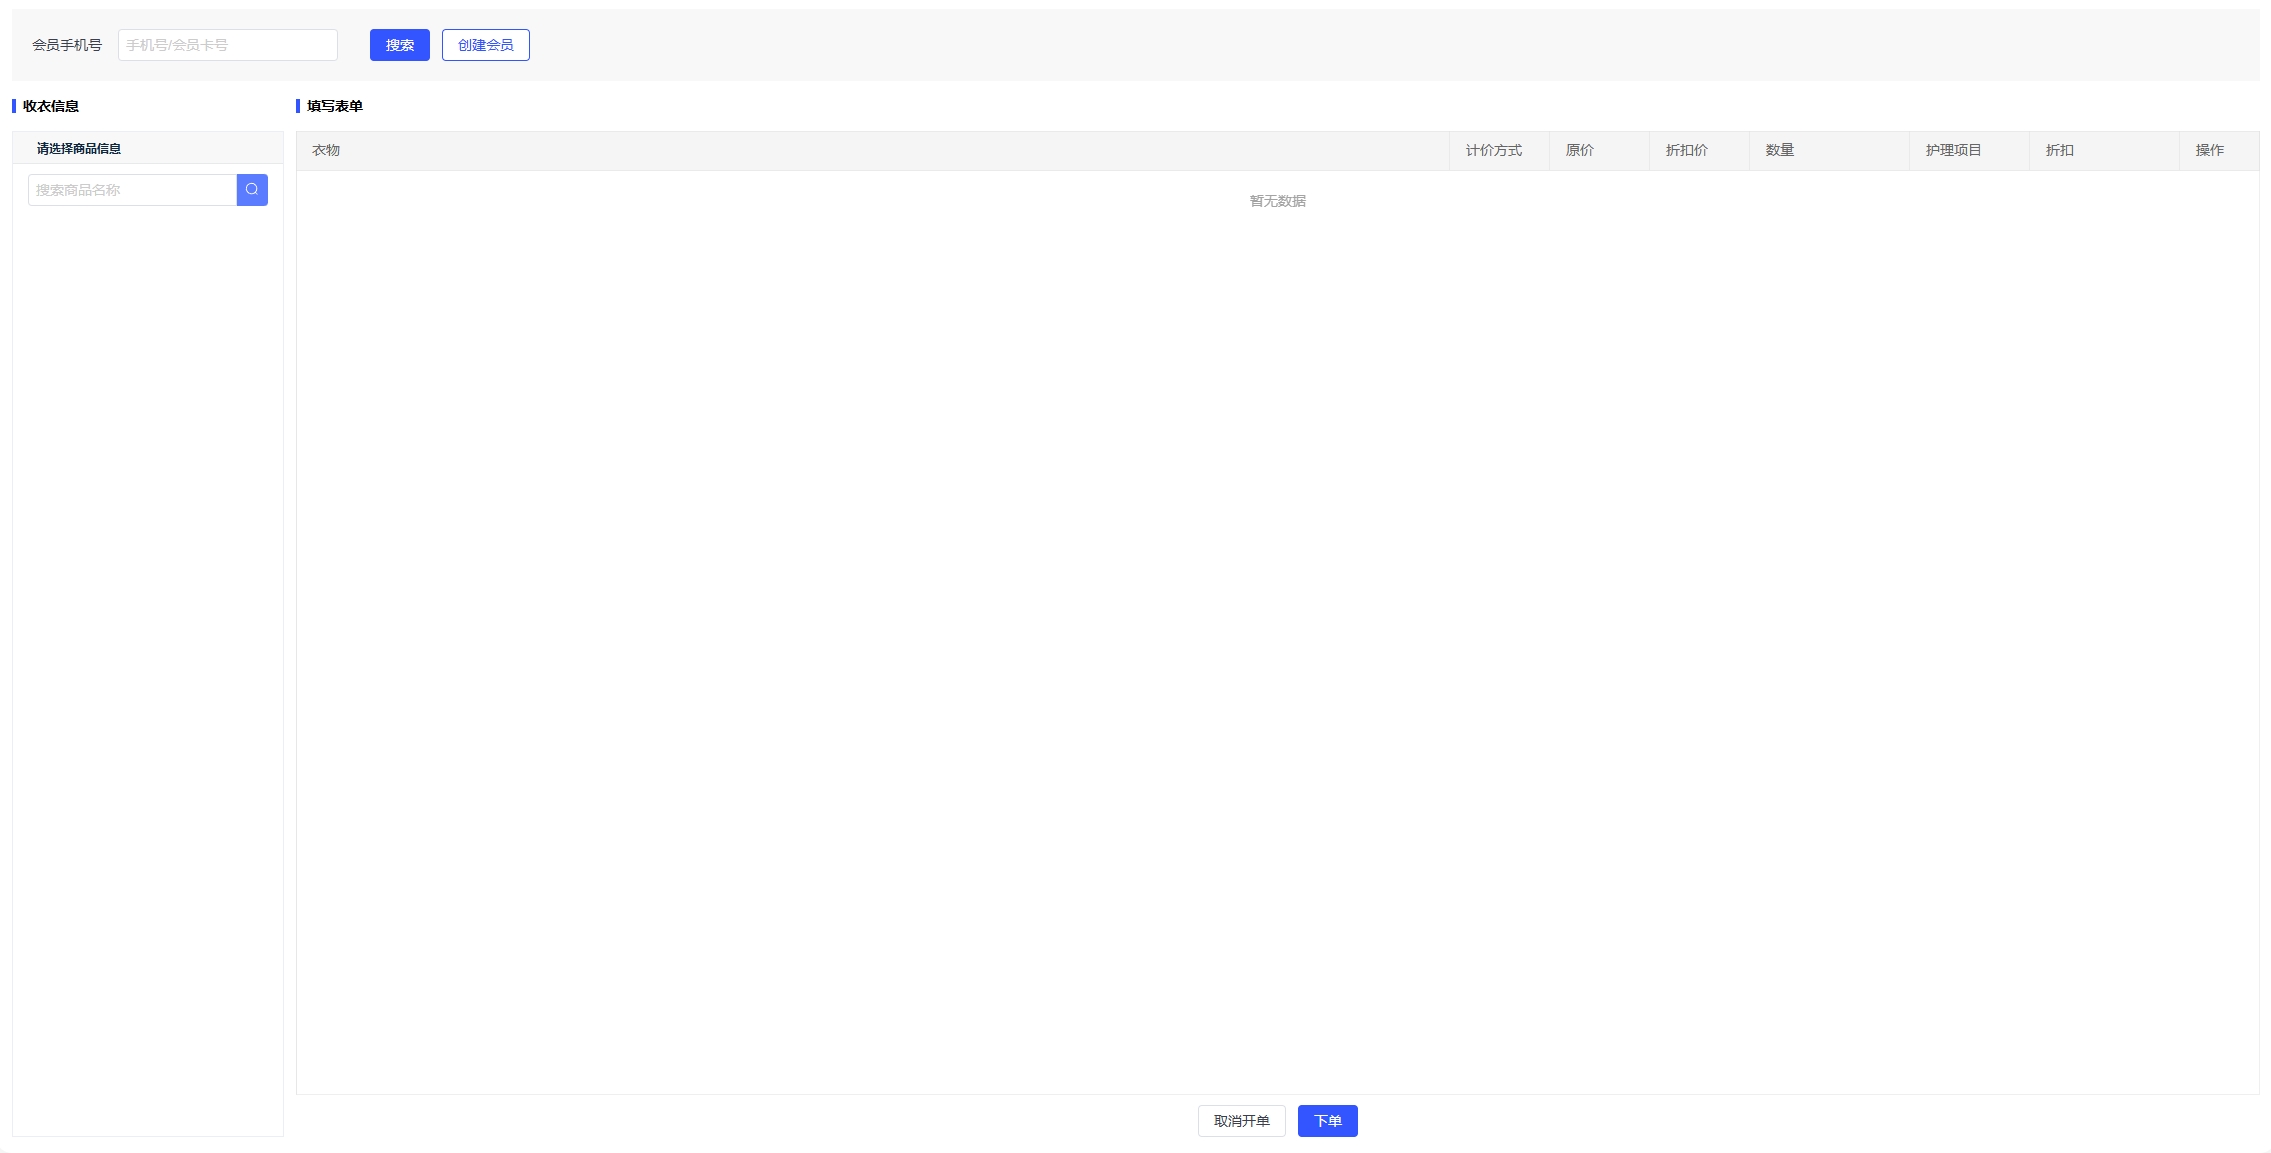Select the 原价 column header

pyautogui.click(x=1579, y=150)
